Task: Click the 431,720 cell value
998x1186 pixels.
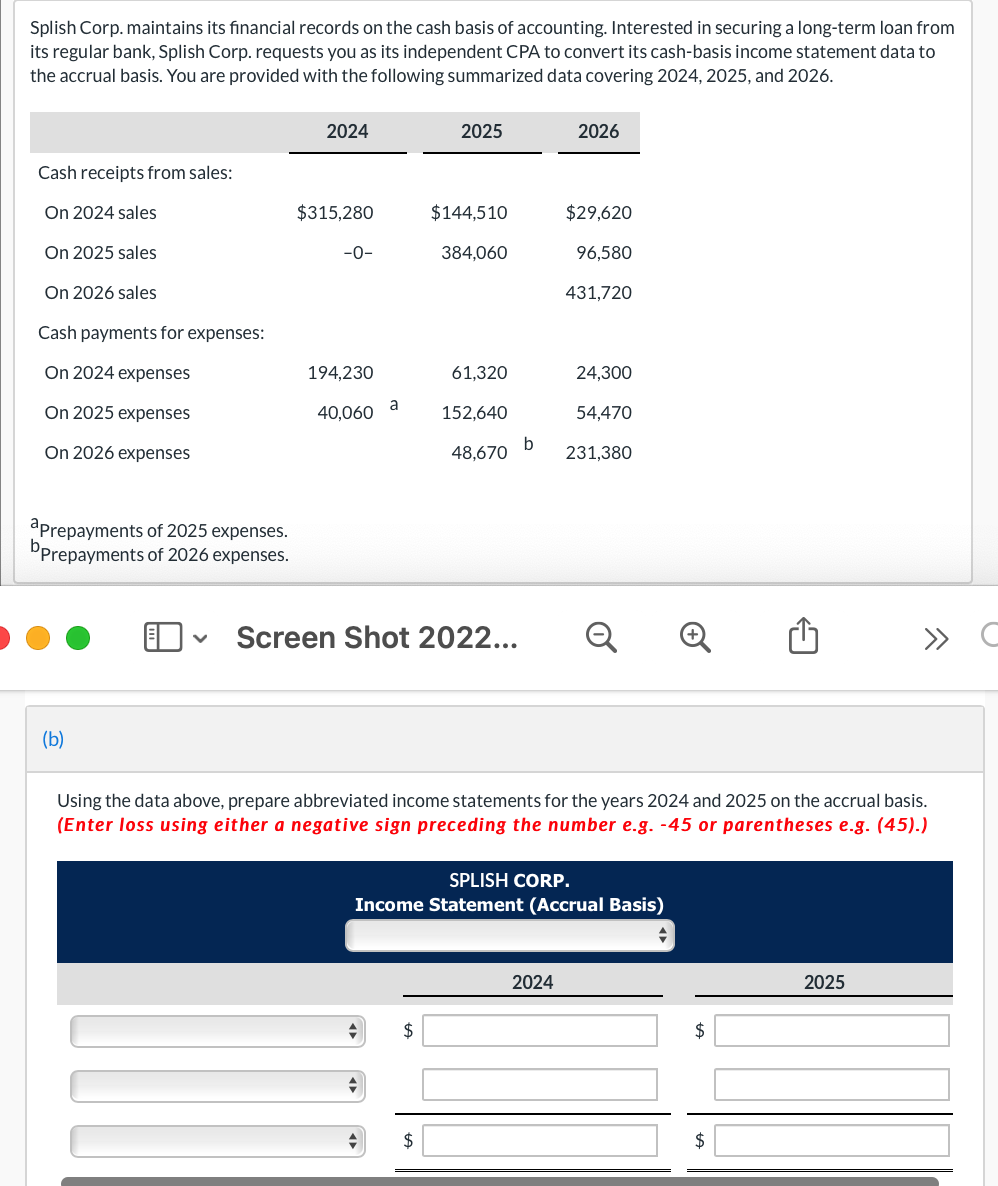Action: tap(598, 293)
